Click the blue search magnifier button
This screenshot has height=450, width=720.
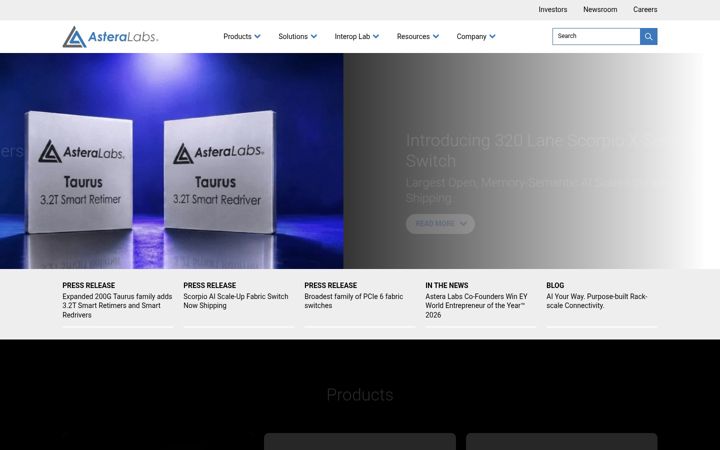pyautogui.click(x=648, y=36)
